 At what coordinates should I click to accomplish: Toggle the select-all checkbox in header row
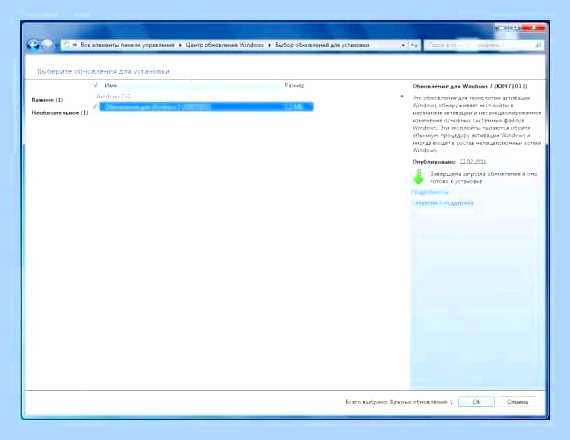(95, 85)
